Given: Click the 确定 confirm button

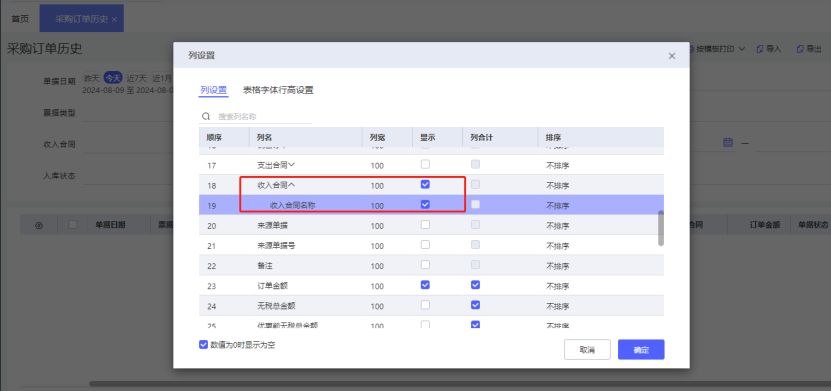Looking at the screenshot, I should pyautogui.click(x=641, y=350).
